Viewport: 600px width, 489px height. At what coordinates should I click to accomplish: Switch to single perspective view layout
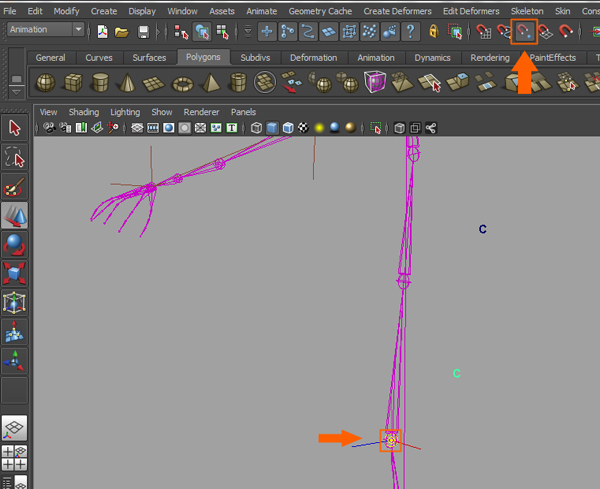coord(15,428)
